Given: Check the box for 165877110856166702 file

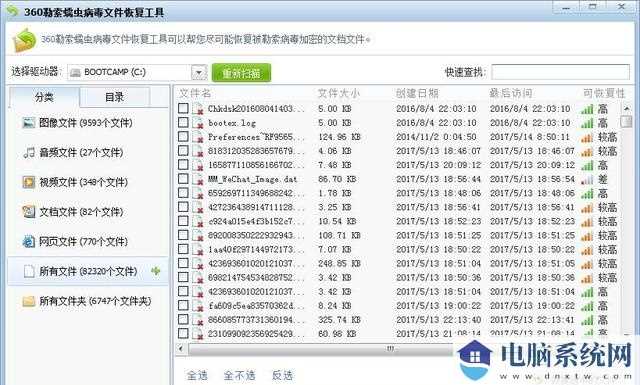Looking at the screenshot, I should pos(183,165).
